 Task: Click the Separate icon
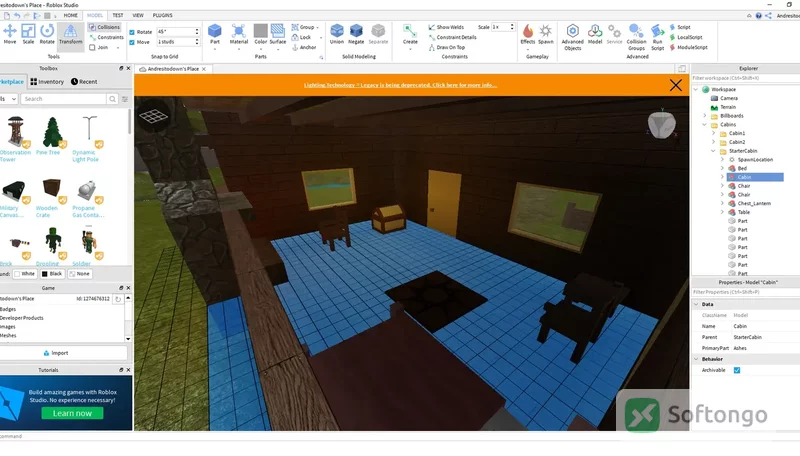click(x=378, y=34)
